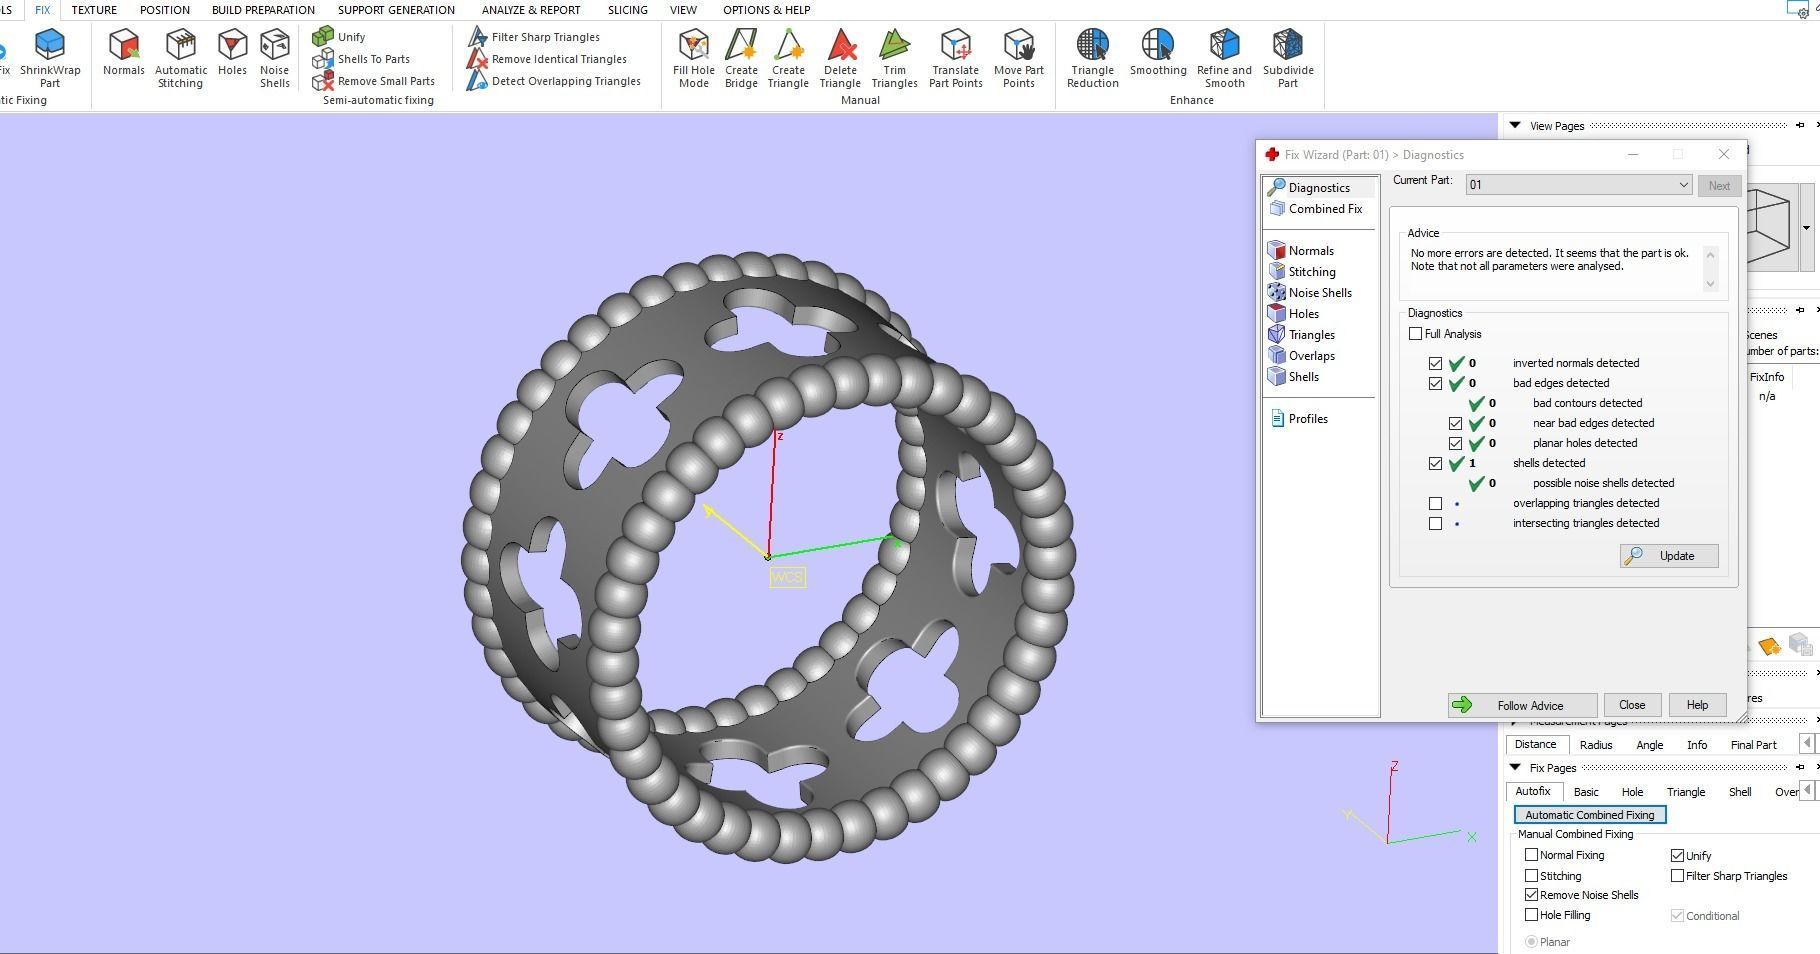Open SUPPORT GENERATION tab

[396, 10]
